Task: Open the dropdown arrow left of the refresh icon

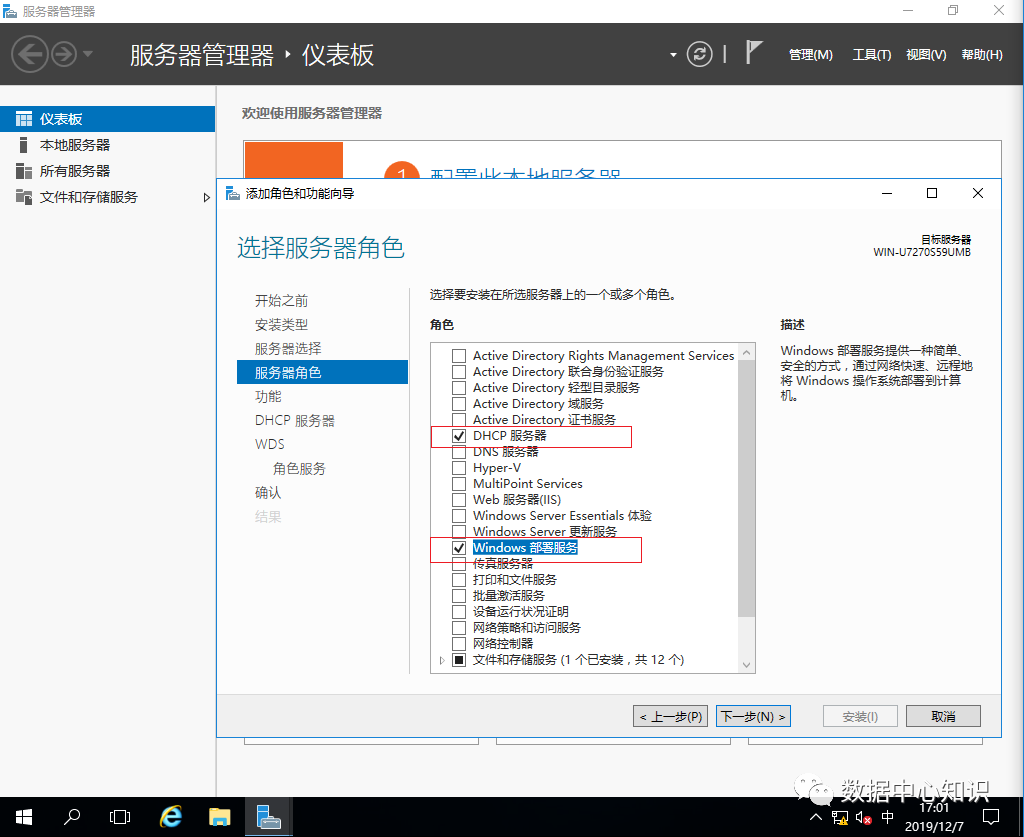Action: (x=673, y=55)
